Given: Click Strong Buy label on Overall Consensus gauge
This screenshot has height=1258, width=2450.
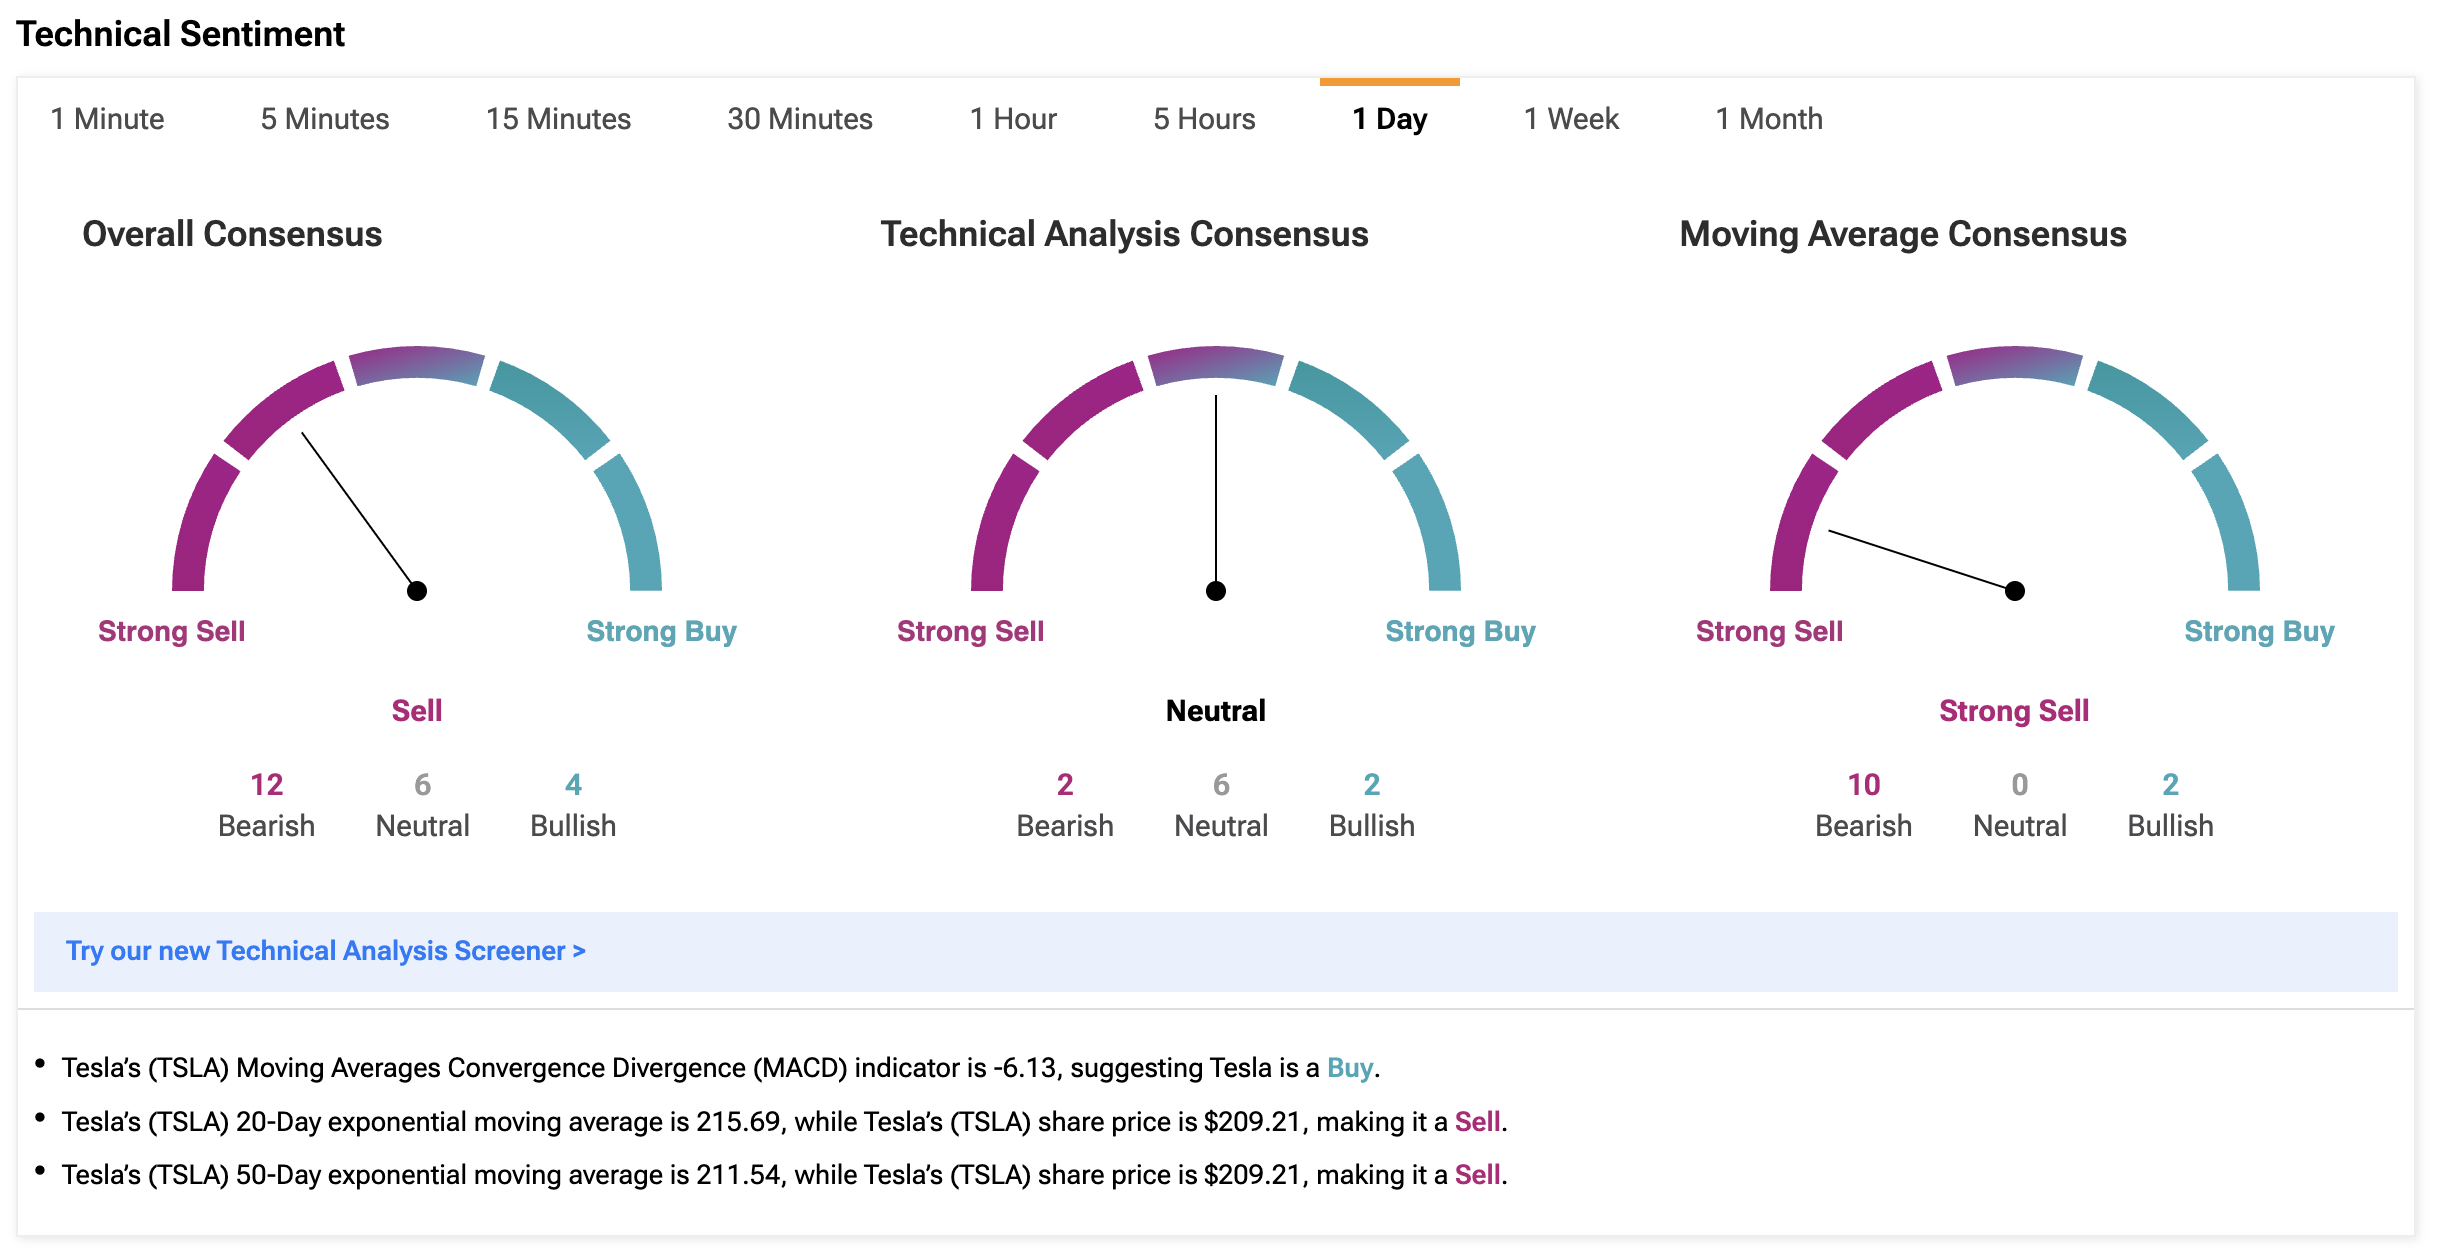Looking at the screenshot, I should (x=661, y=631).
